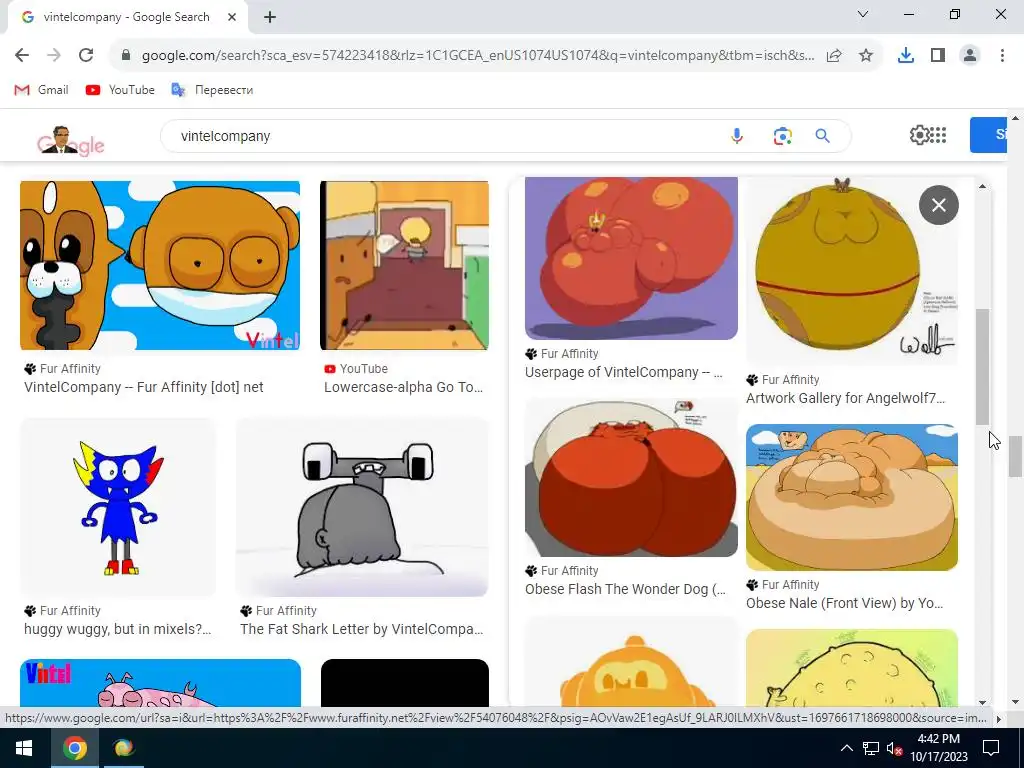Go back to the previous page

click(22, 55)
